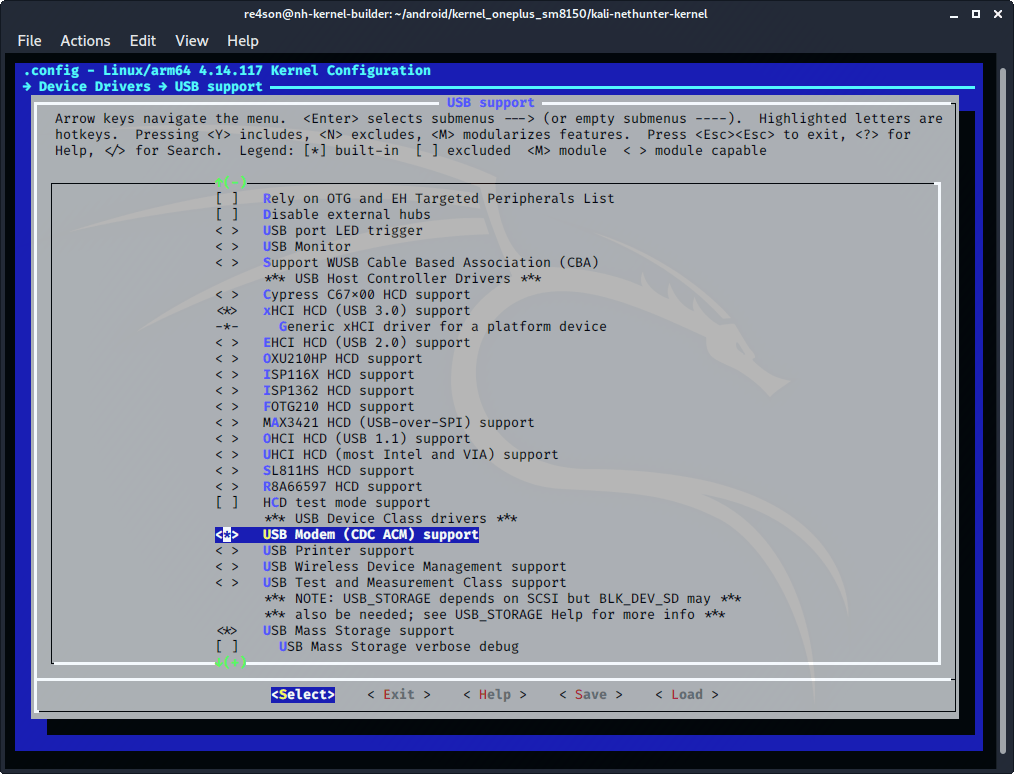Open the File menu

pyautogui.click(x=29, y=41)
